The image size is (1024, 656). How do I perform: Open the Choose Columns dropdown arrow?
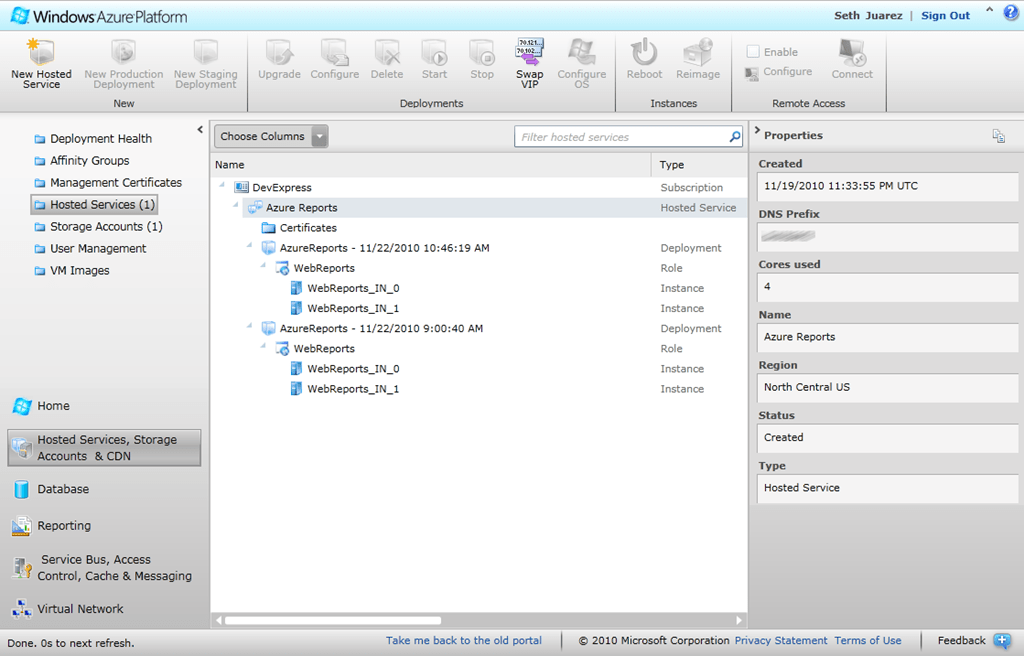(x=319, y=137)
